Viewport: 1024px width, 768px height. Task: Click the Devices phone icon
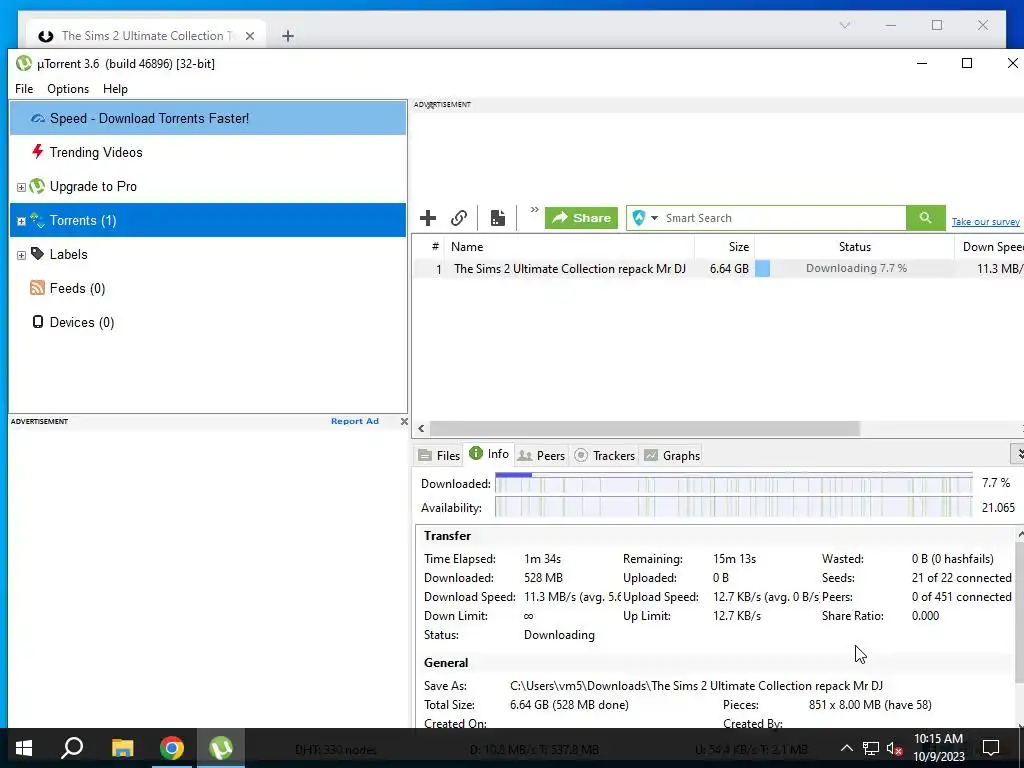(x=38, y=322)
